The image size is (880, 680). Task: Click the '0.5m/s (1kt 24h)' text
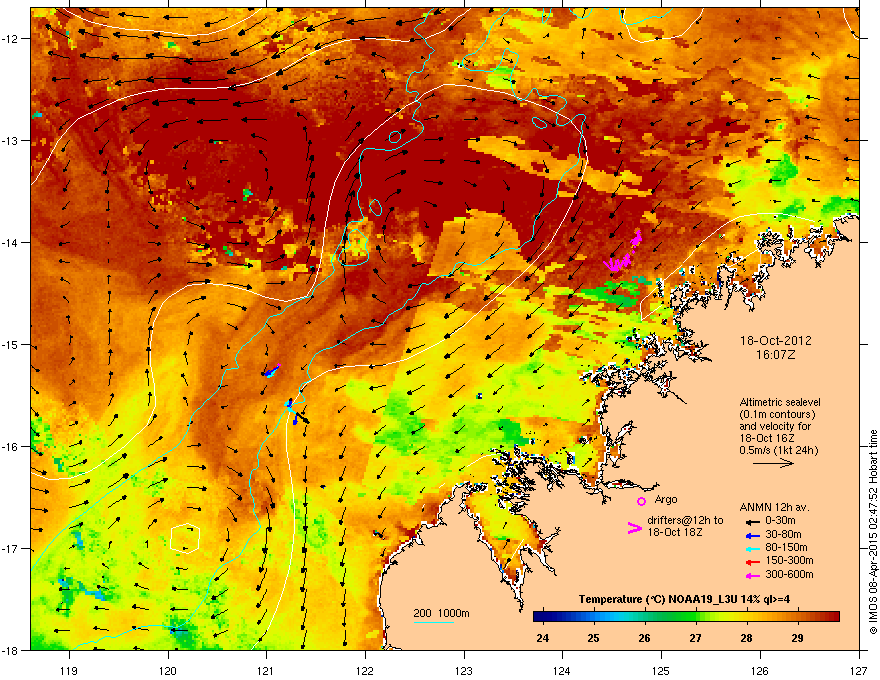778,450
